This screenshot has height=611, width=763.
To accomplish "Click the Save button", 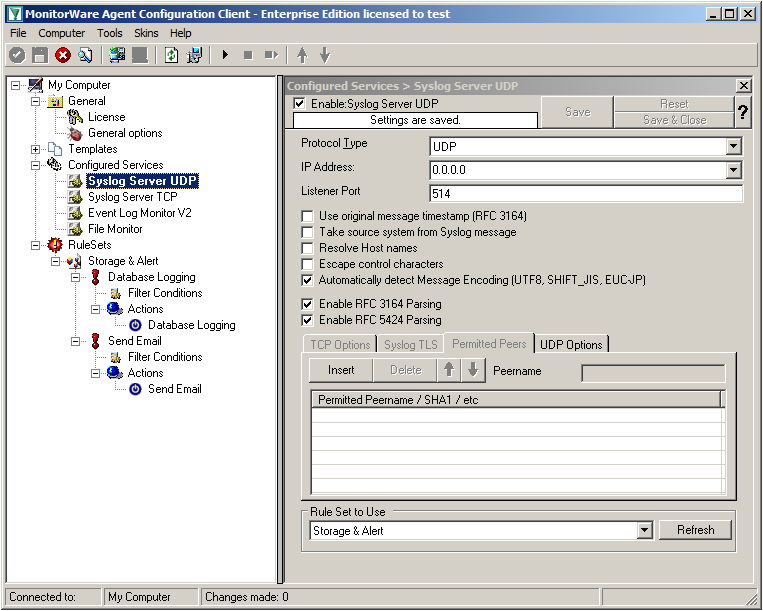I will pyautogui.click(x=578, y=112).
